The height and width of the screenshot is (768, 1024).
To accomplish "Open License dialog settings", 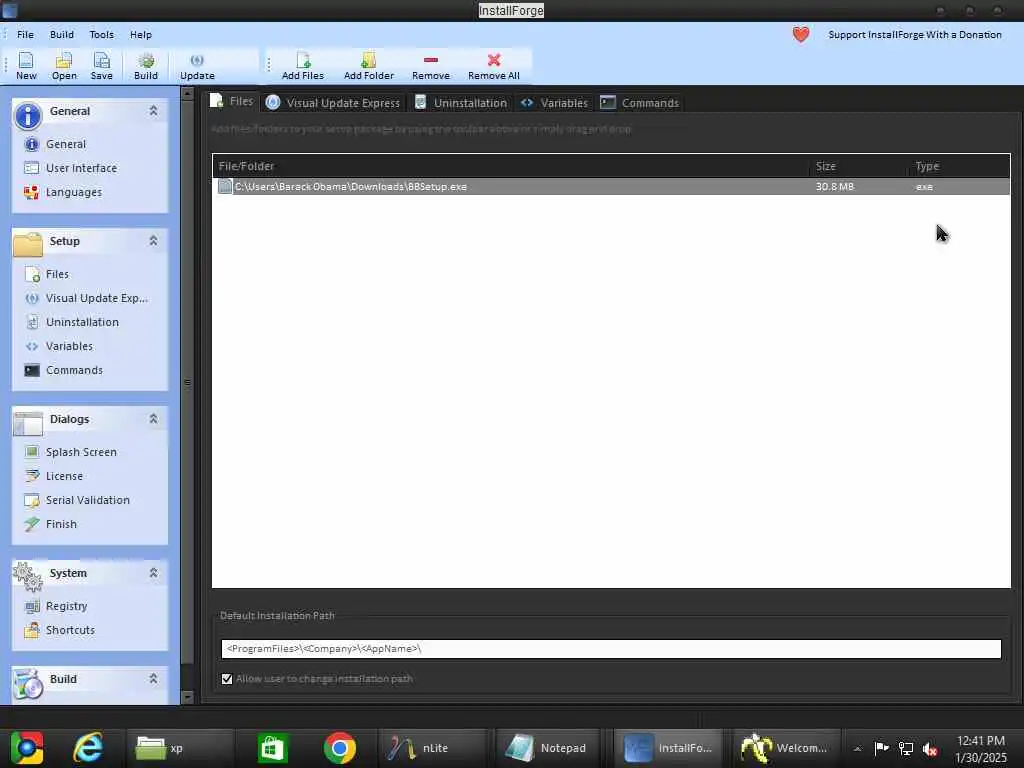I will coord(54,476).
